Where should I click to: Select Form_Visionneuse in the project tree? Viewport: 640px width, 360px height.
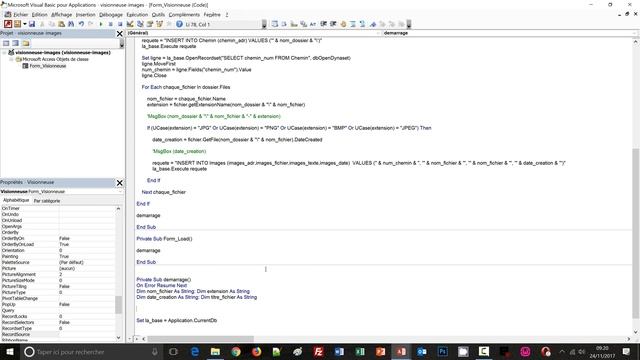coord(48,66)
